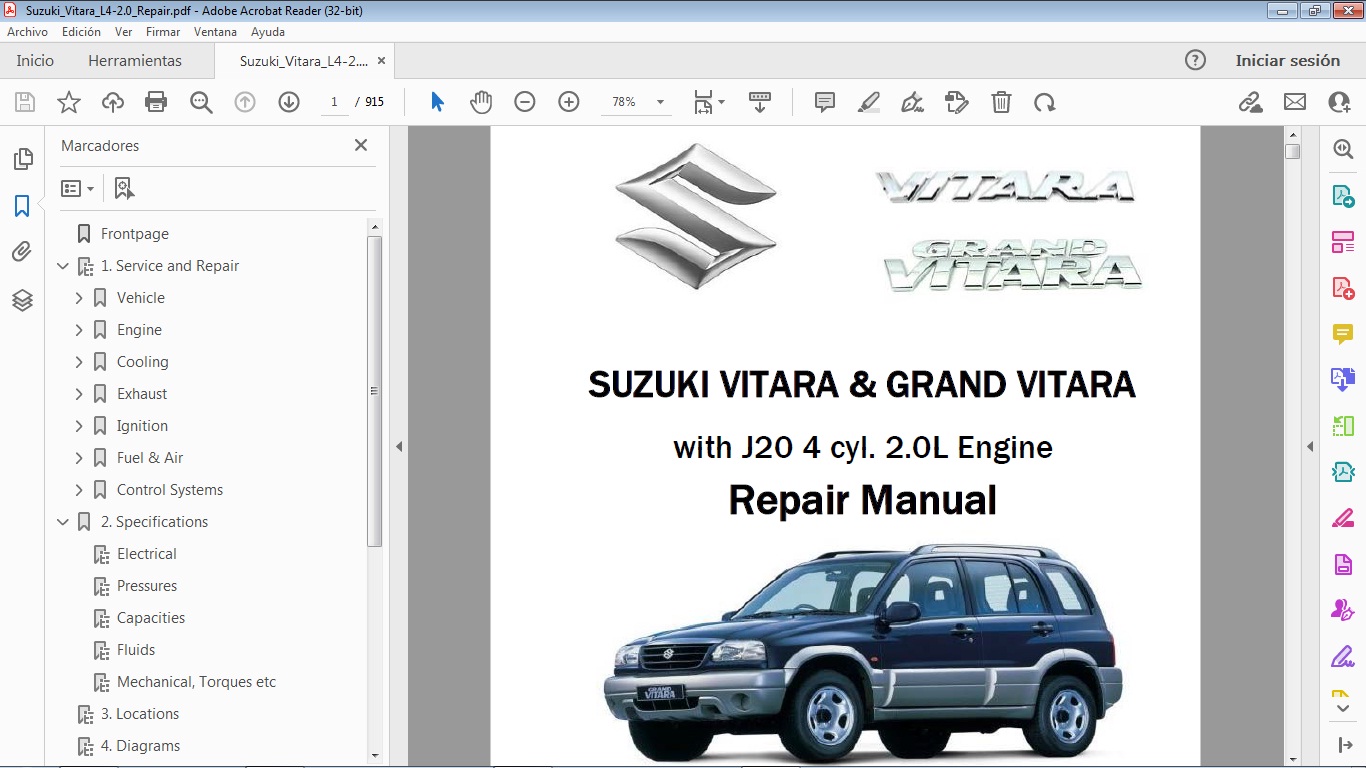Close the Suzuki_Vitara document tab
This screenshot has width=1366, height=768.
(380, 61)
